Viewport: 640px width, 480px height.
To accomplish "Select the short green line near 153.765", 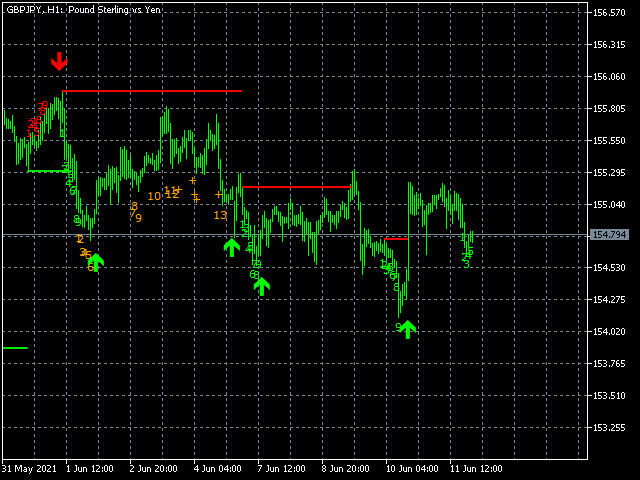I will [15, 348].
